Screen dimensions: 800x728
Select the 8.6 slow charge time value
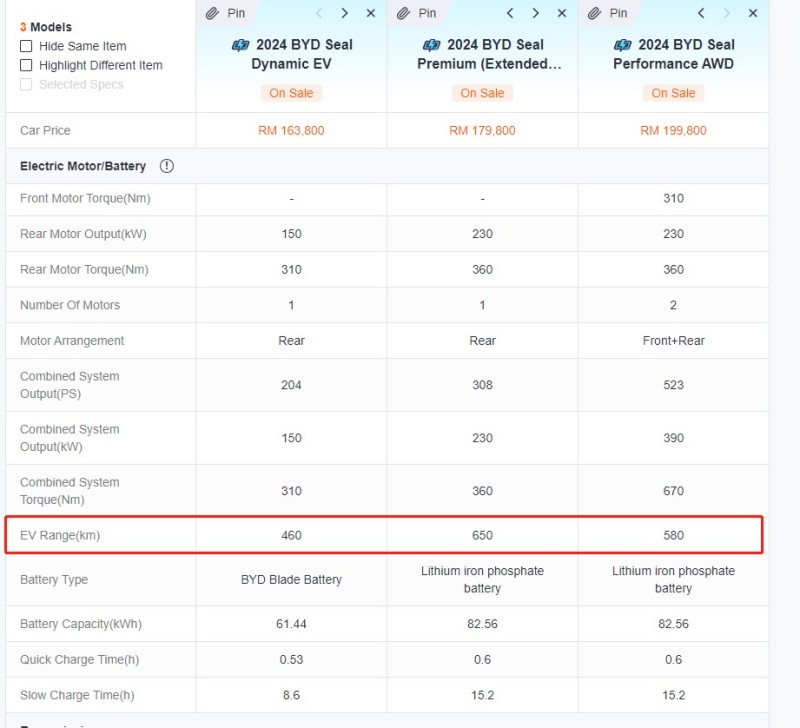[291, 695]
